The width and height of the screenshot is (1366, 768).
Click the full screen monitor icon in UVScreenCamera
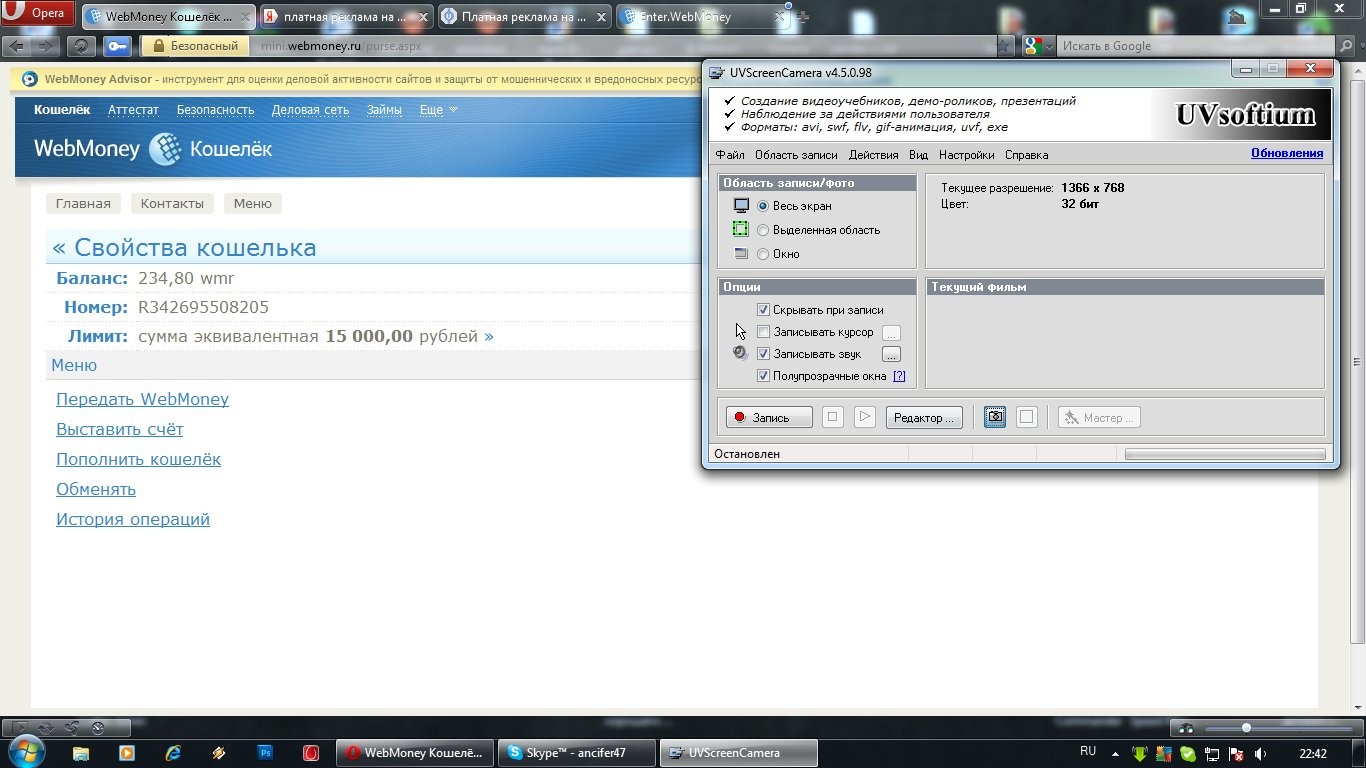tap(741, 206)
